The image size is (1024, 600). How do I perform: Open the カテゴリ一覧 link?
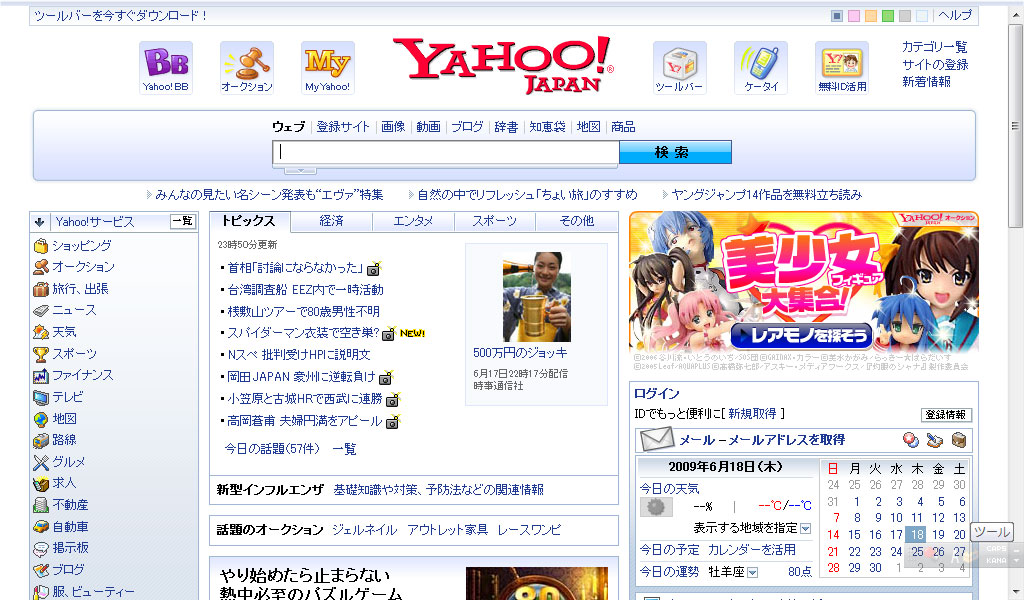pyautogui.click(x=935, y=47)
